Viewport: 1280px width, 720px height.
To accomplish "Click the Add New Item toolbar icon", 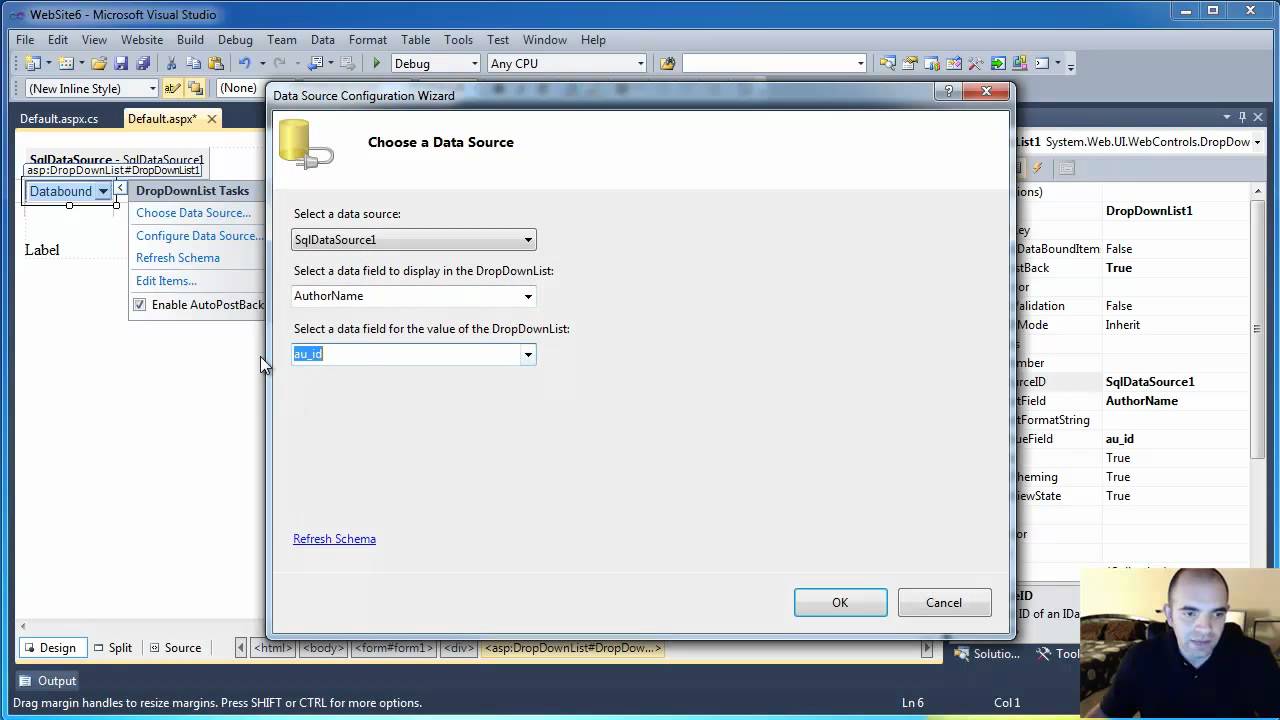I will point(66,63).
